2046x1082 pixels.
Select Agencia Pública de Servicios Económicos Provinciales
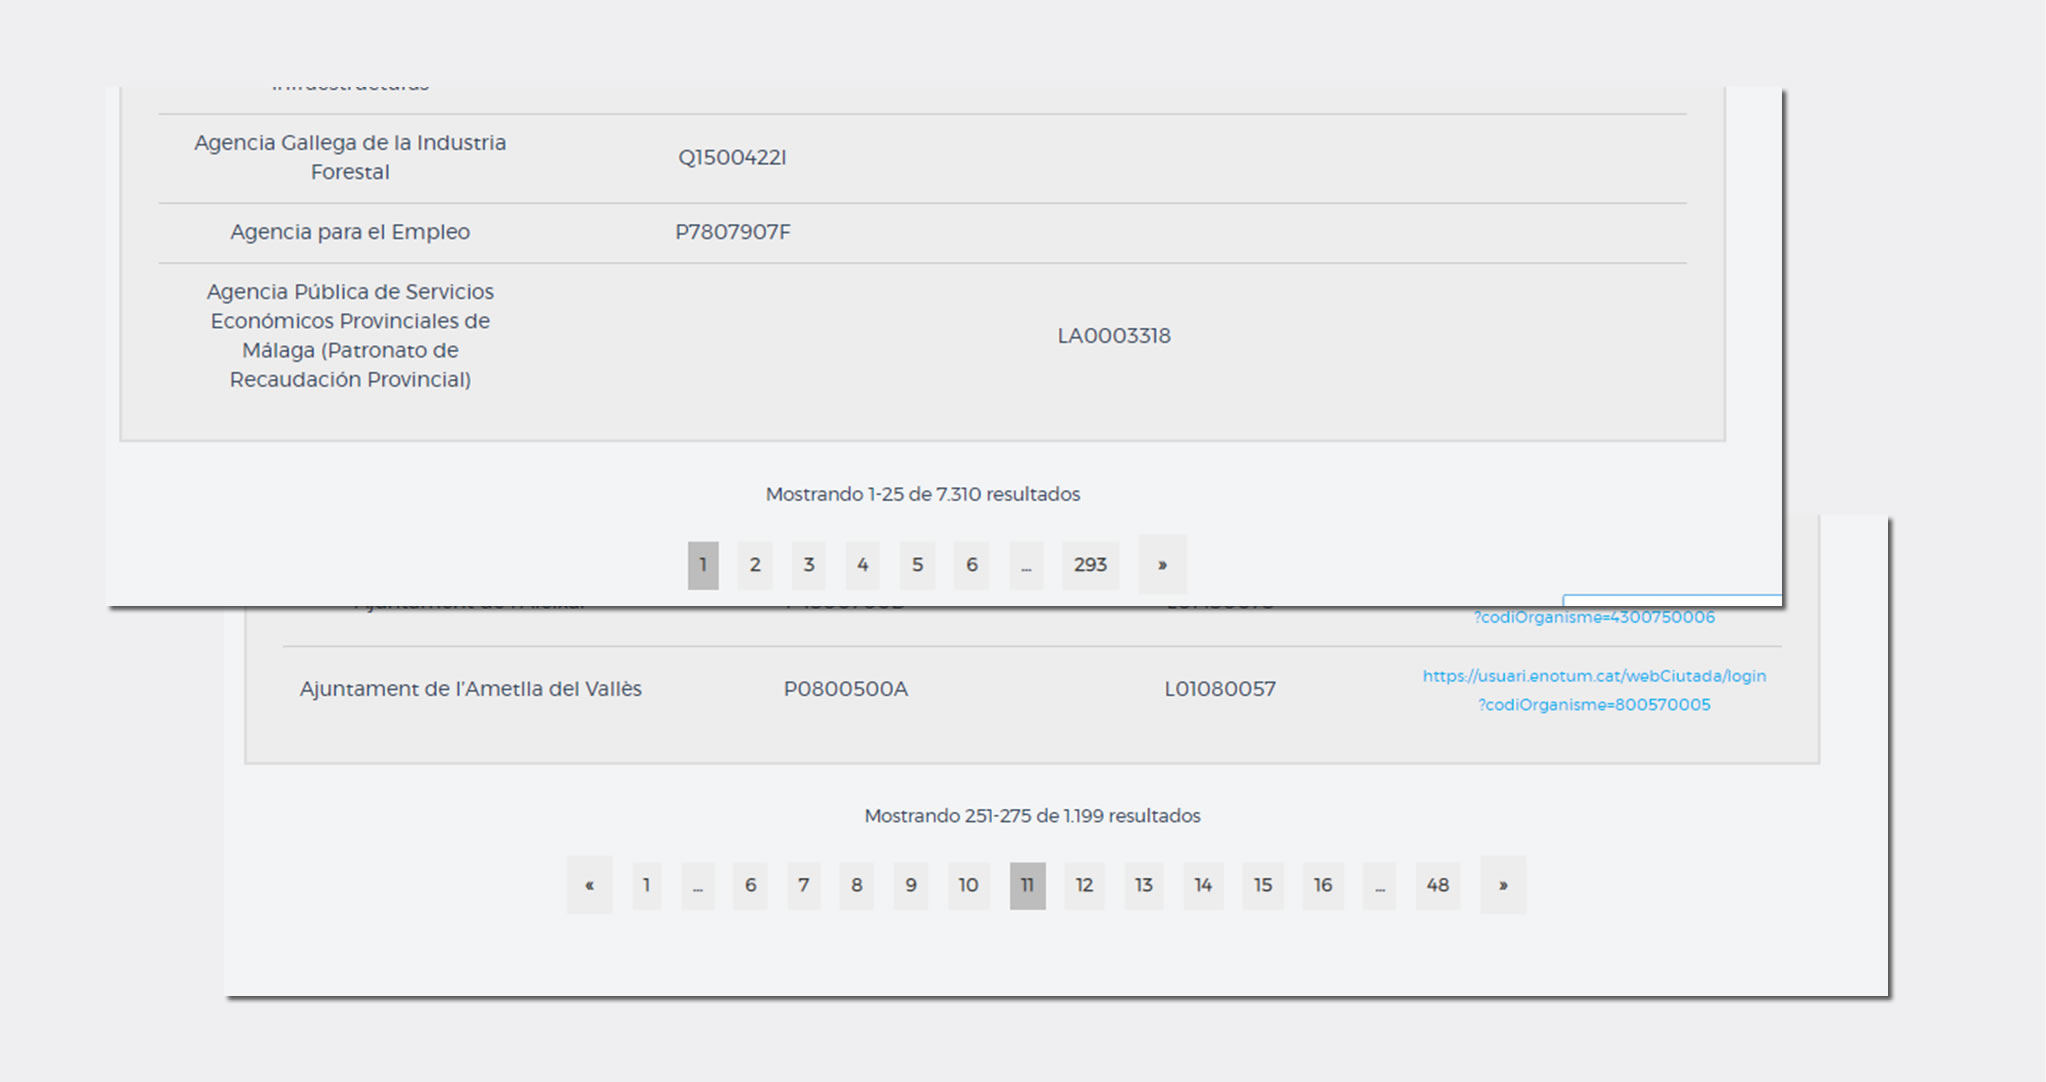coord(350,335)
